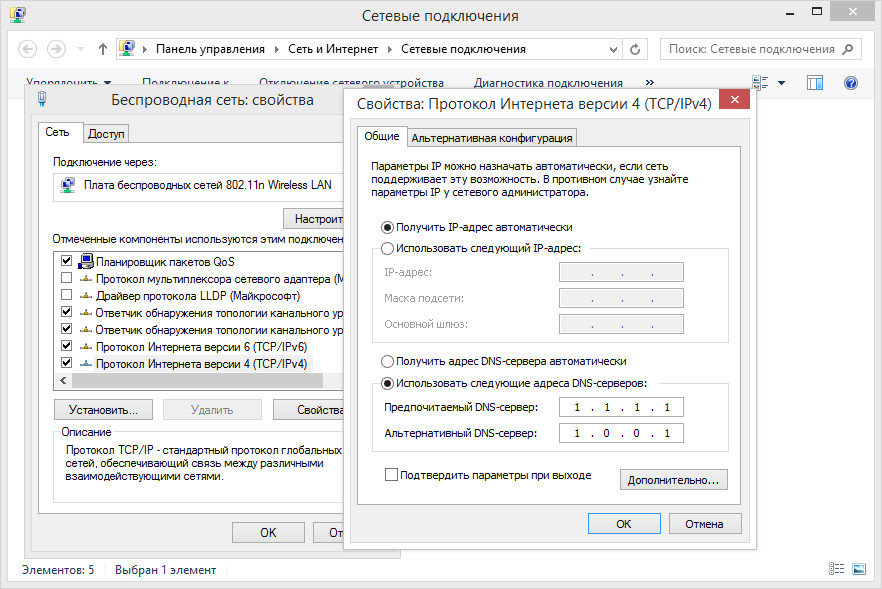Navigate to Панель управления in the breadcrumb
Viewport: 882px width, 589px height.
(210, 50)
